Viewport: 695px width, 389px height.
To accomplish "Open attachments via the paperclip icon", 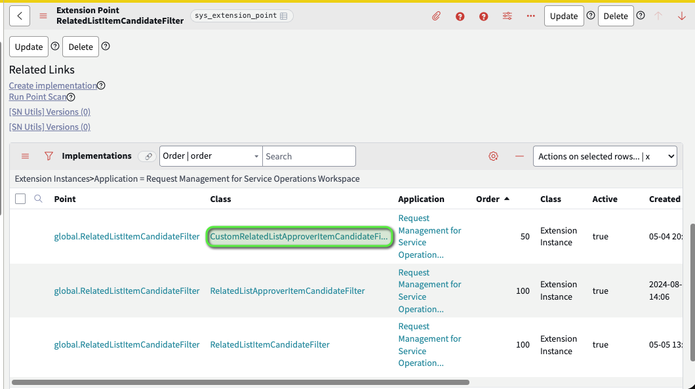I will coord(436,16).
